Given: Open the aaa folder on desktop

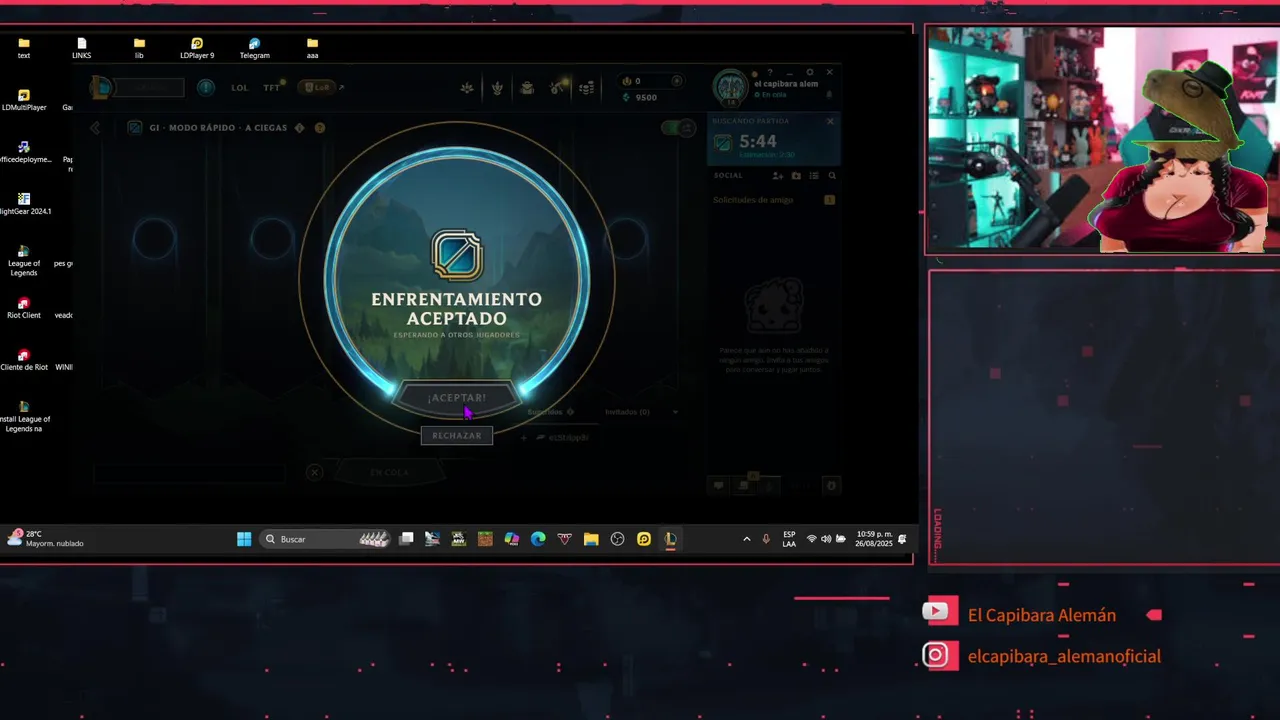Looking at the screenshot, I should click(x=312, y=48).
